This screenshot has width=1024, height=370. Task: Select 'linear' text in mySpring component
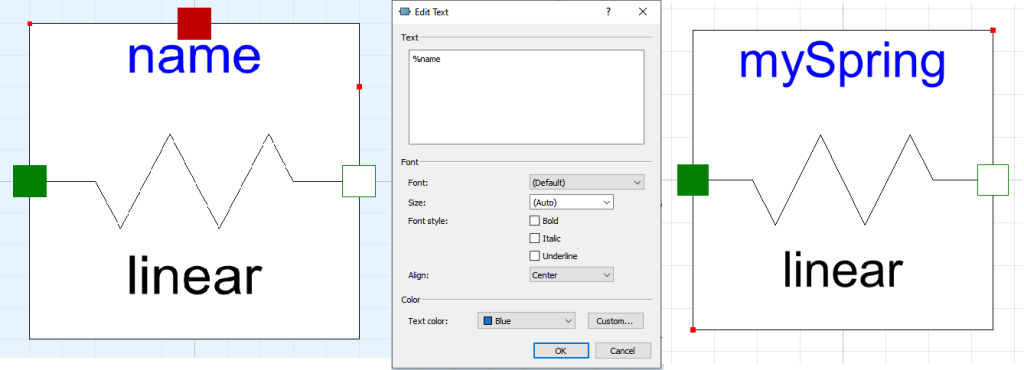[x=842, y=269]
